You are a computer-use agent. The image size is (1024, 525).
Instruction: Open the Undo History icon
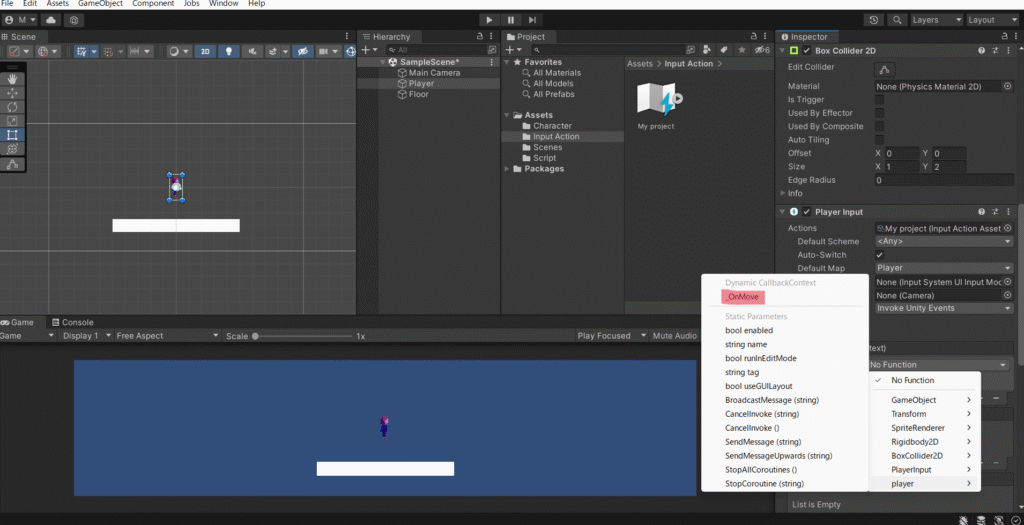pyautogui.click(x=873, y=20)
